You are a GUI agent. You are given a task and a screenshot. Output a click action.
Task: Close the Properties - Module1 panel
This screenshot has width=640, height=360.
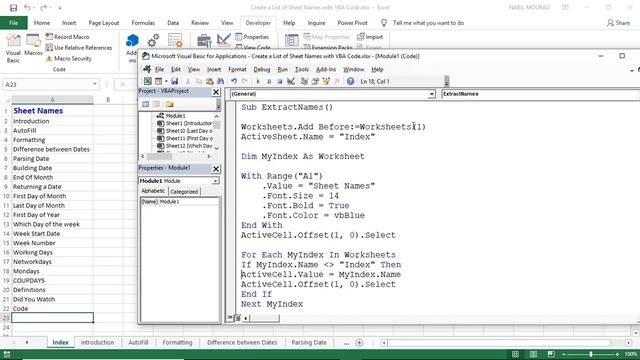(x=216, y=169)
